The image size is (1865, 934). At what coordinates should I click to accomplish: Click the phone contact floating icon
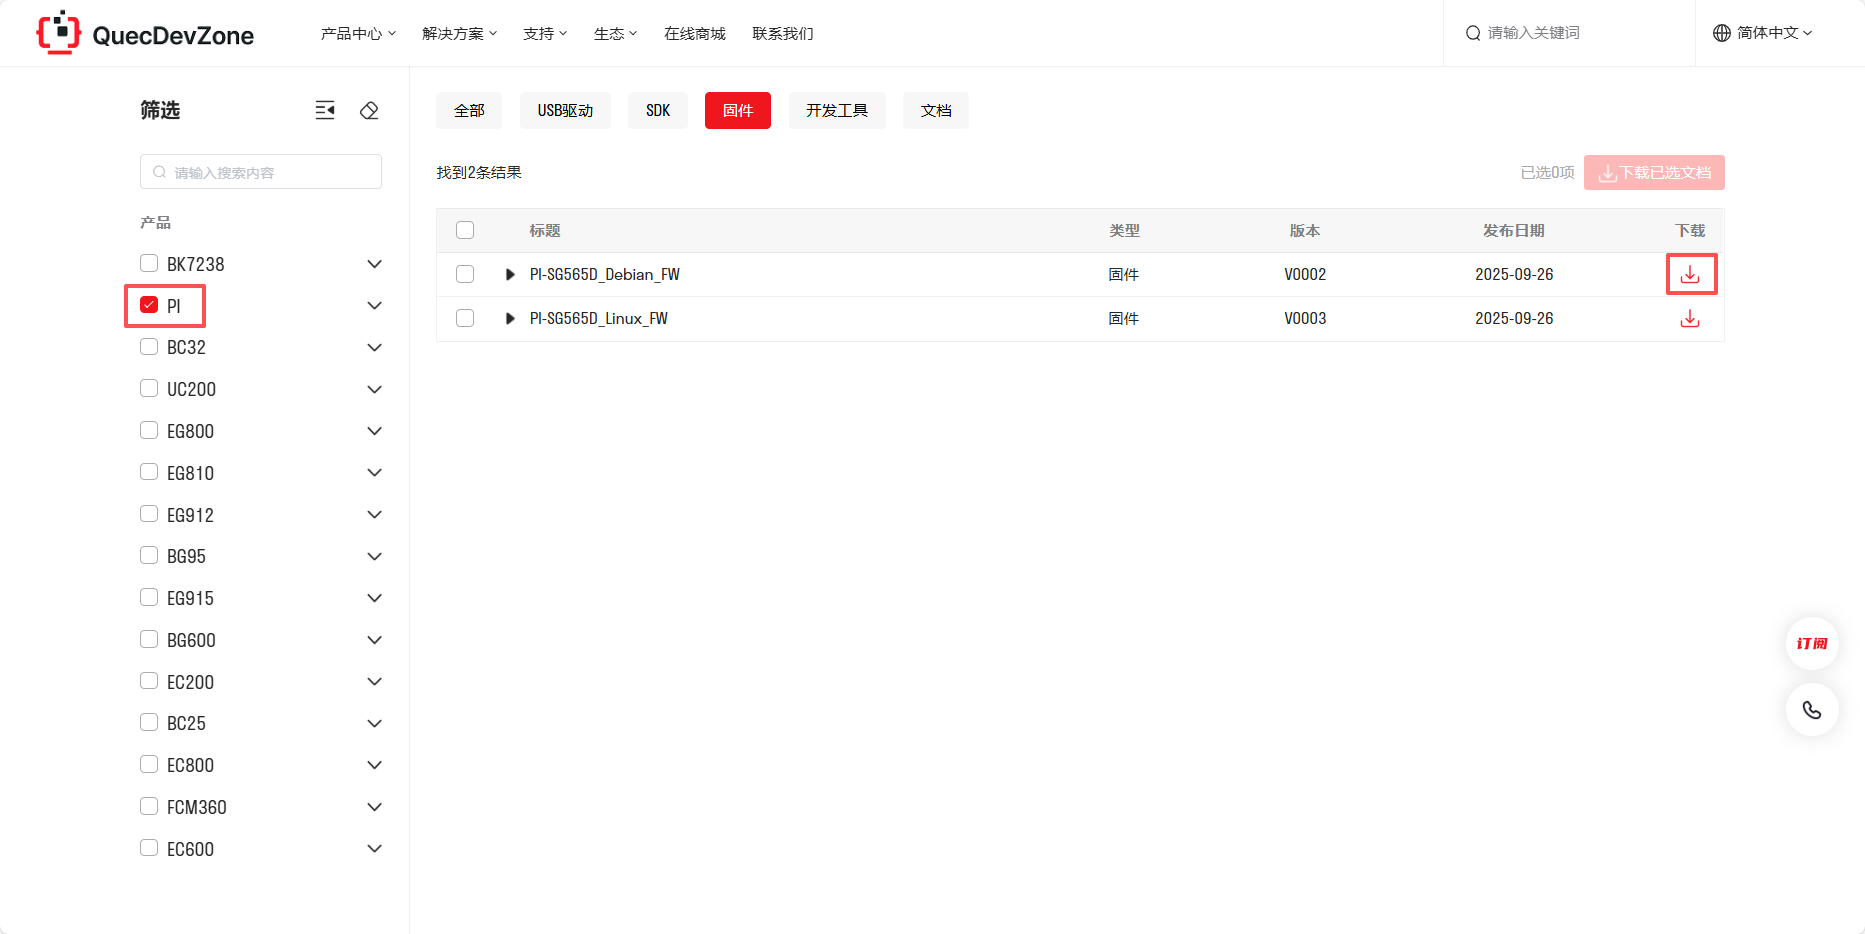(1811, 710)
